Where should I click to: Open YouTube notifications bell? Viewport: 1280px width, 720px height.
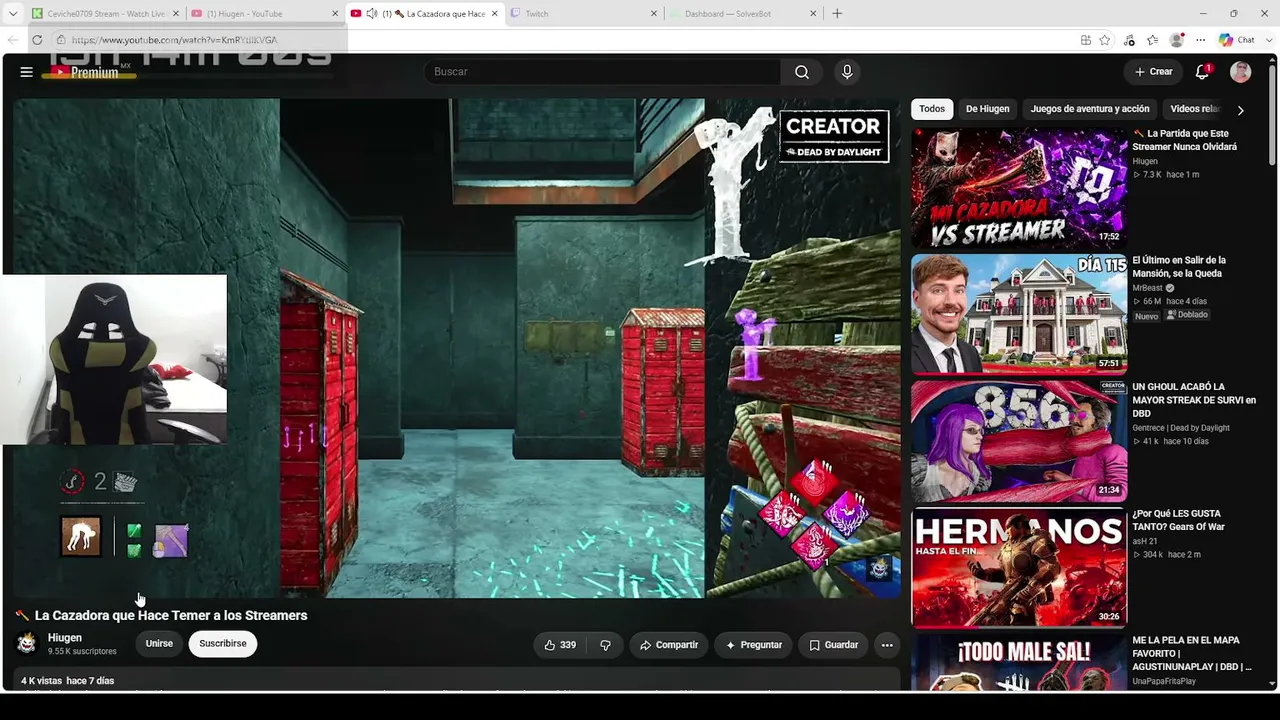(x=1203, y=72)
